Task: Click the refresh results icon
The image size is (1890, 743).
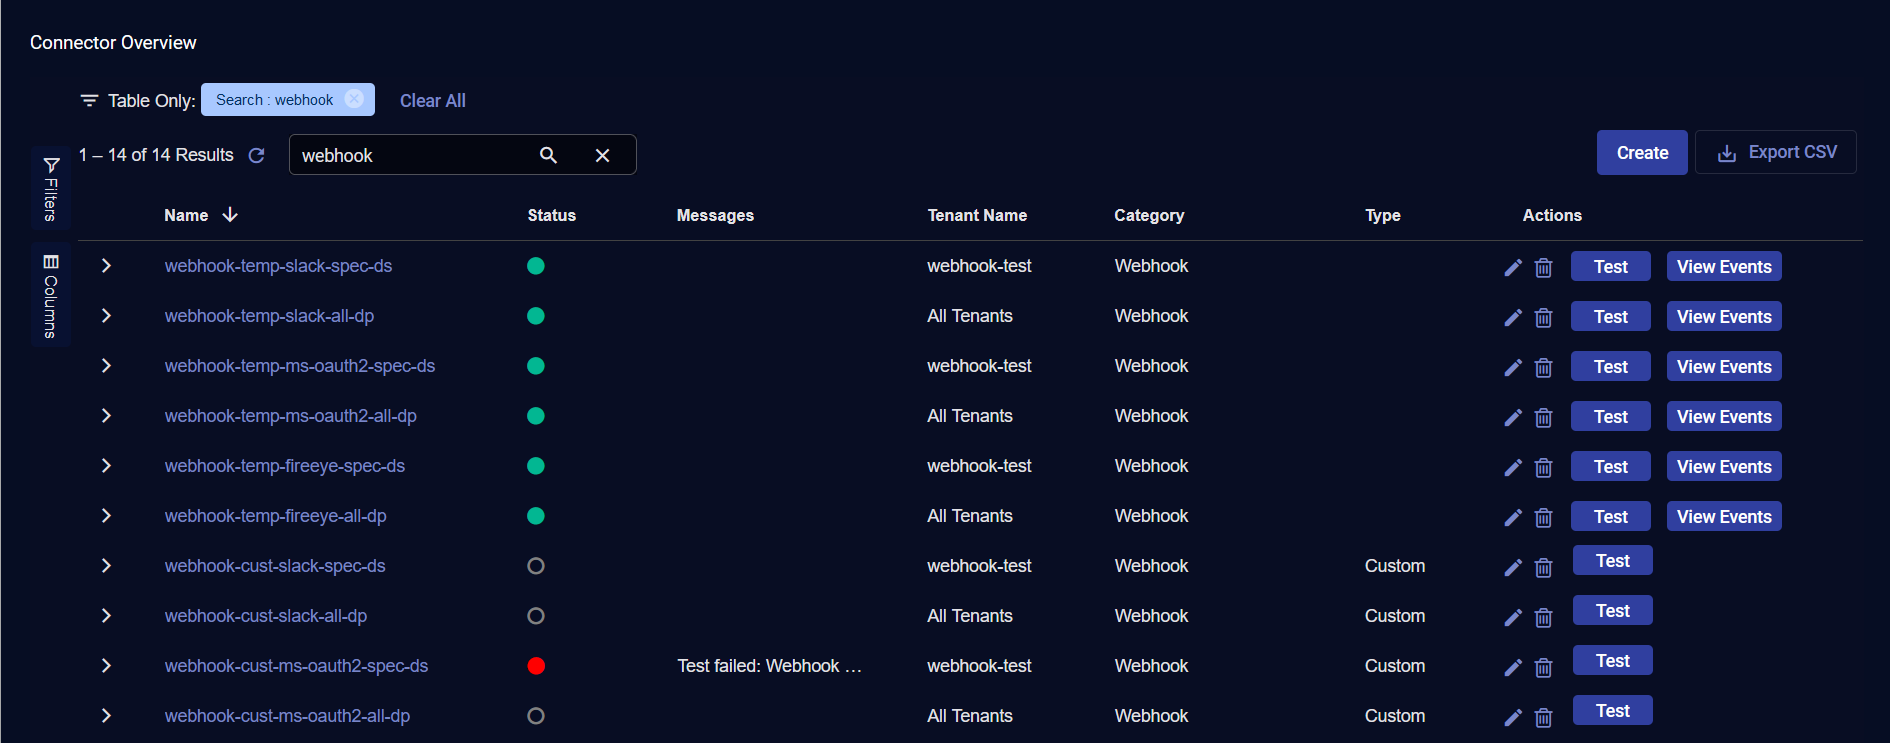Action: coord(257,155)
